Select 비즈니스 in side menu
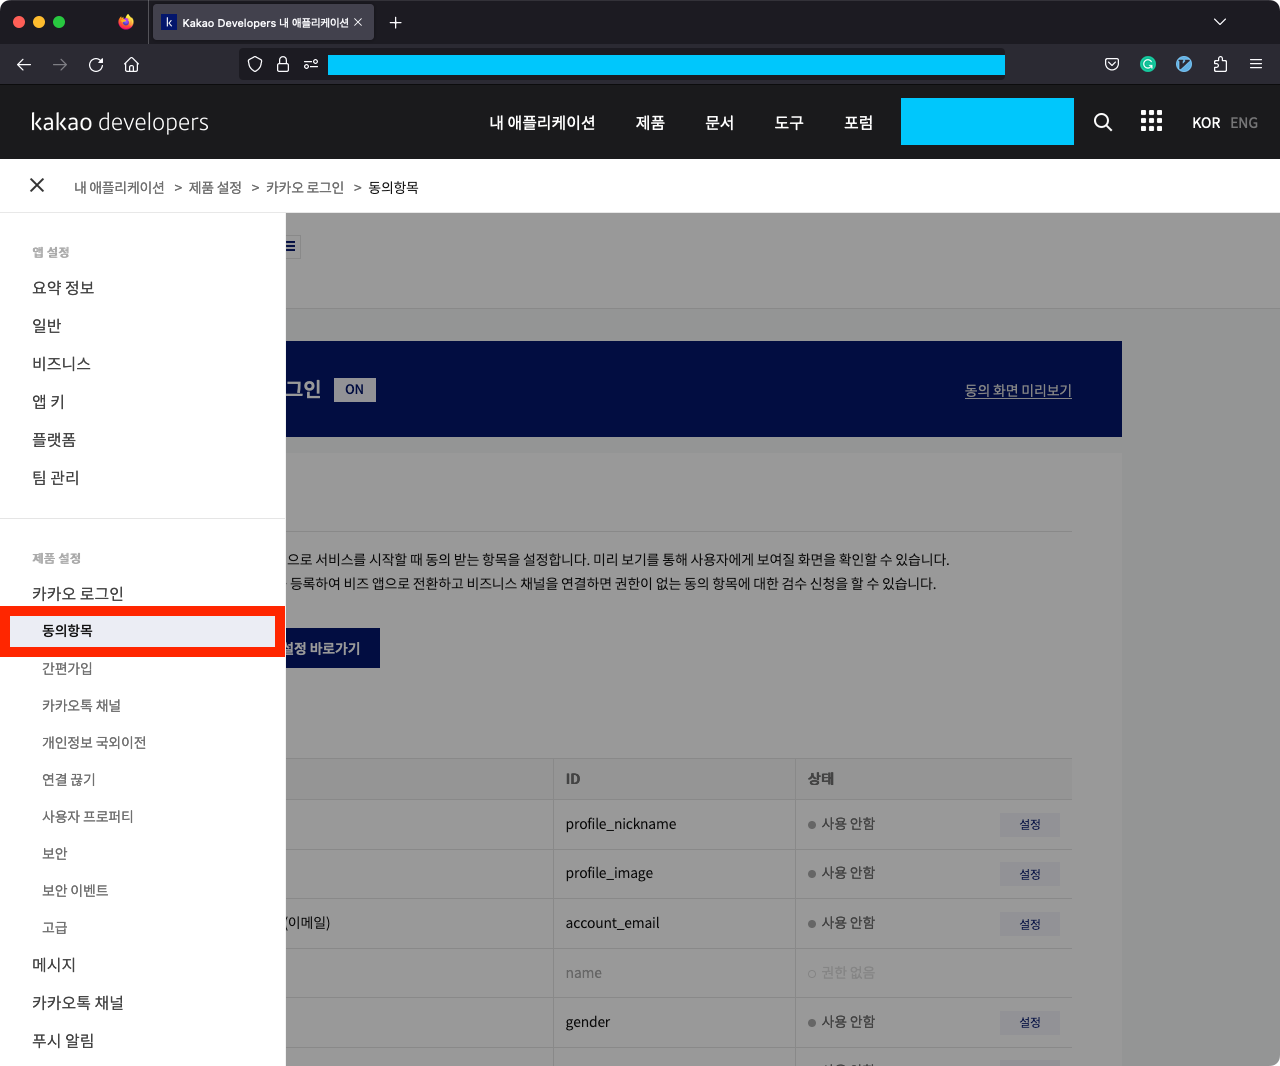This screenshot has height=1066, width=1280. (x=61, y=364)
